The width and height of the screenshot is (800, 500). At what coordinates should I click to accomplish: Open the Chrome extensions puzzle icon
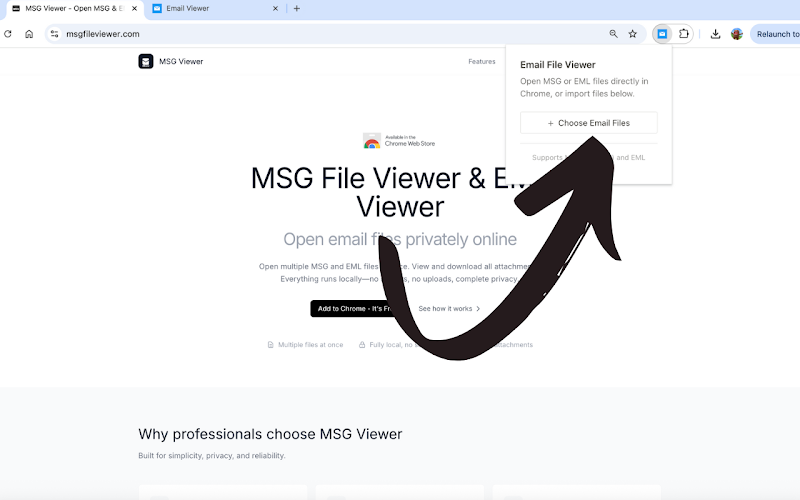coord(684,33)
